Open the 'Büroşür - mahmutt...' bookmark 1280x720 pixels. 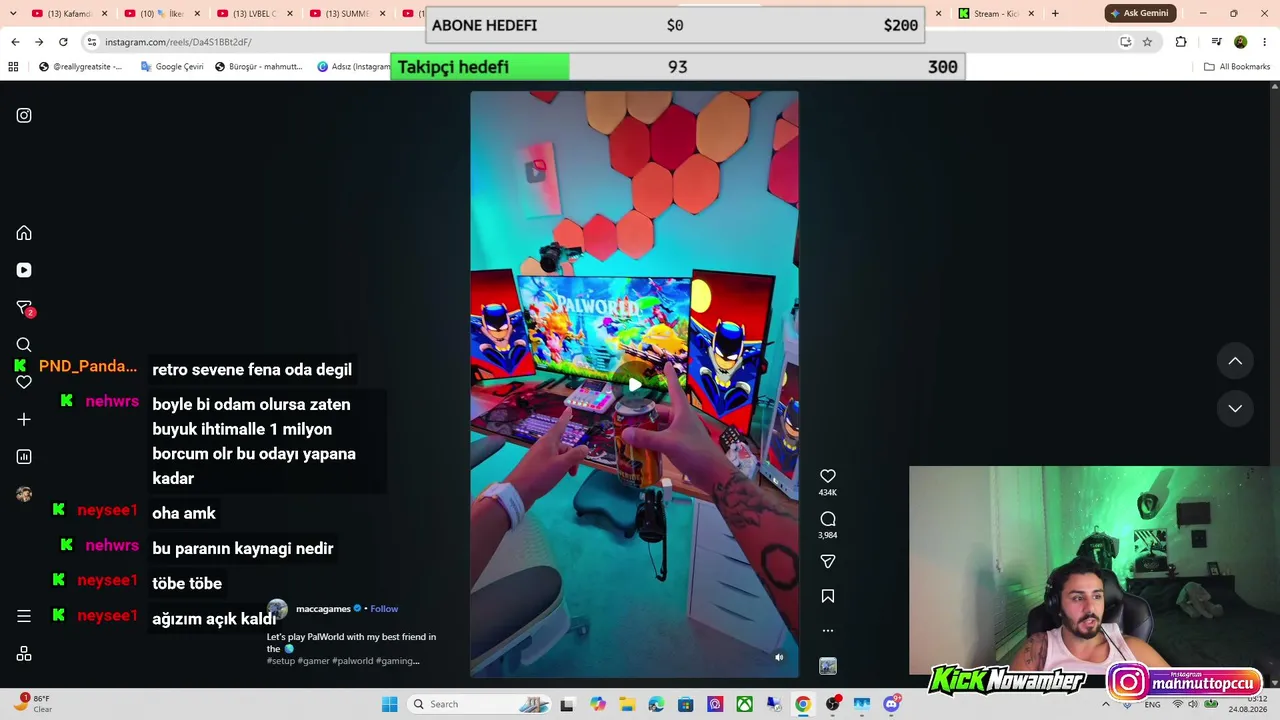(x=258, y=67)
